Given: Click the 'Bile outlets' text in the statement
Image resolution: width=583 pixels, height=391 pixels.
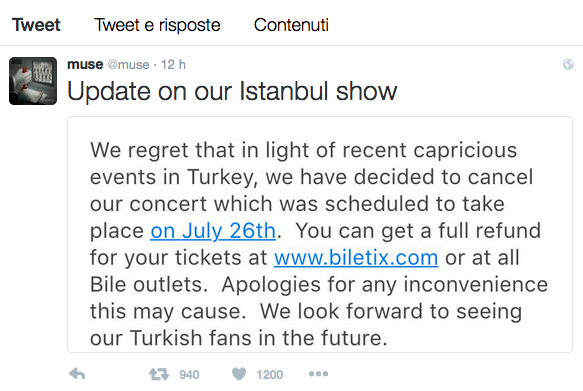Looking at the screenshot, I should [148, 285].
